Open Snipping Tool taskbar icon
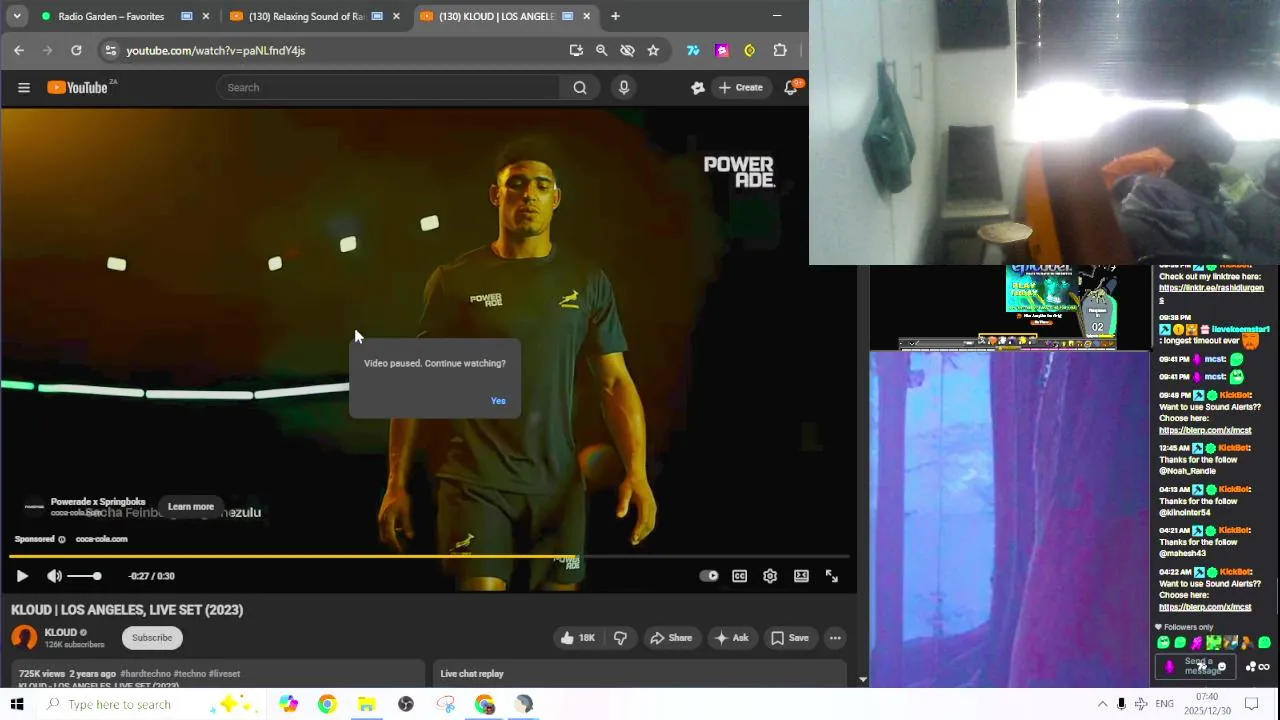This screenshot has height=720, width=1280. pos(446,704)
